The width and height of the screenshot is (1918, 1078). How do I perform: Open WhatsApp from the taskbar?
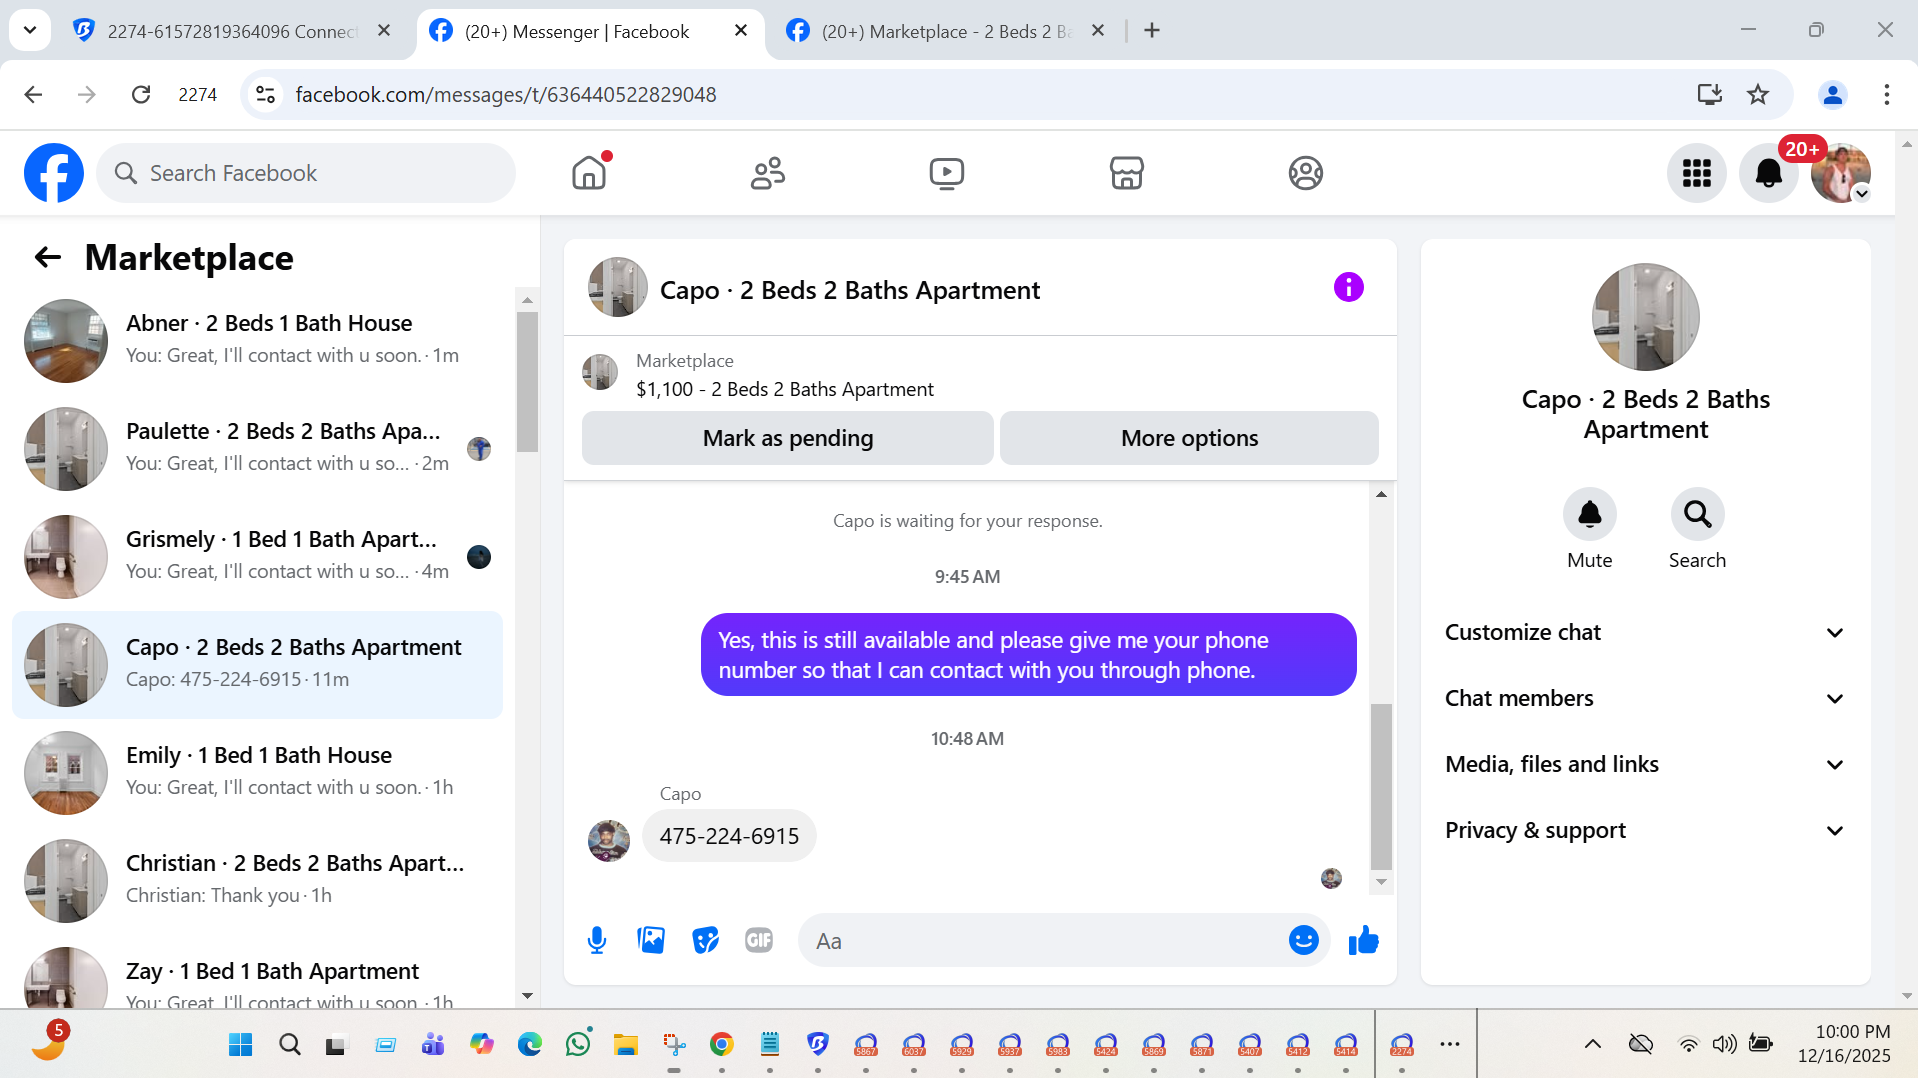tap(578, 1044)
